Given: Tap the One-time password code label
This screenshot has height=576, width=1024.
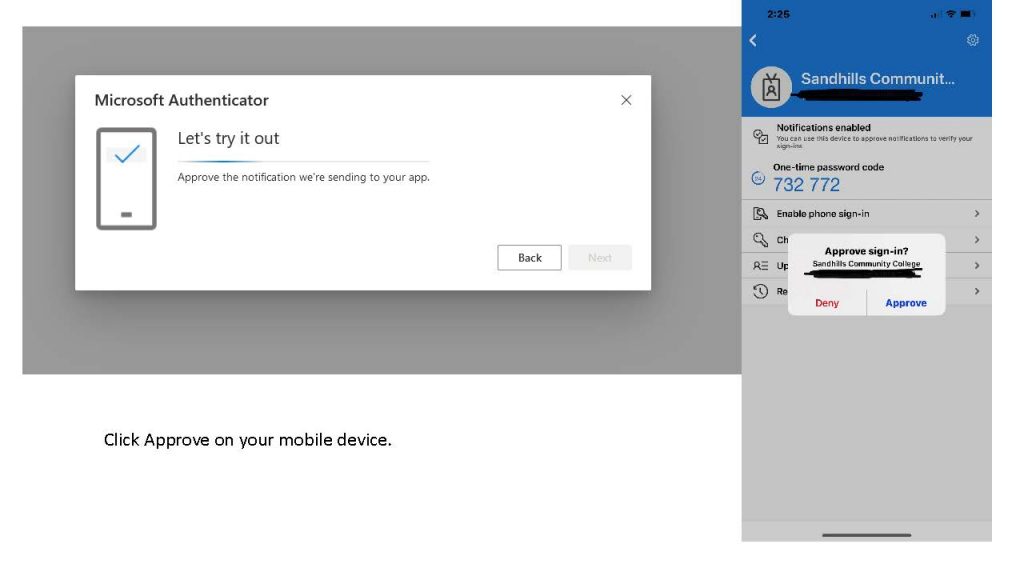Looking at the screenshot, I should [829, 167].
